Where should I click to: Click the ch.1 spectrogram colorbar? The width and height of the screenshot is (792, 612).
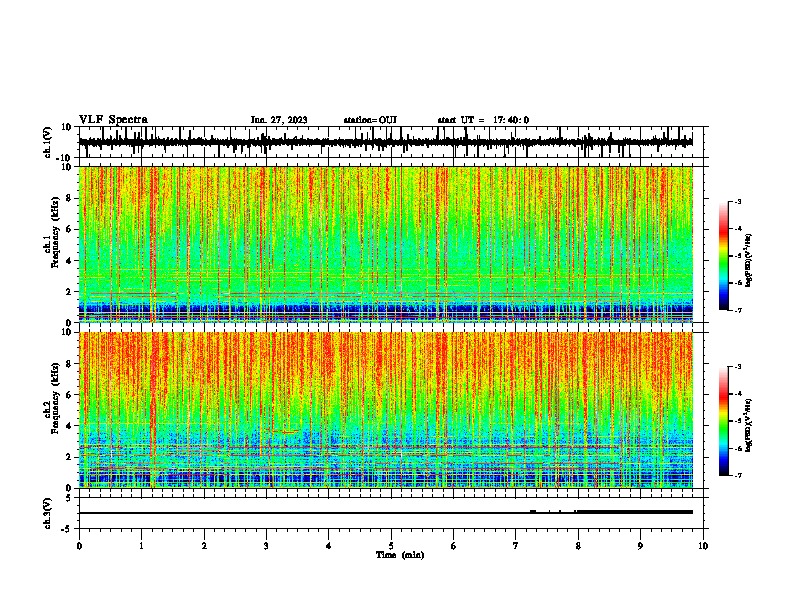pos(724,256)
